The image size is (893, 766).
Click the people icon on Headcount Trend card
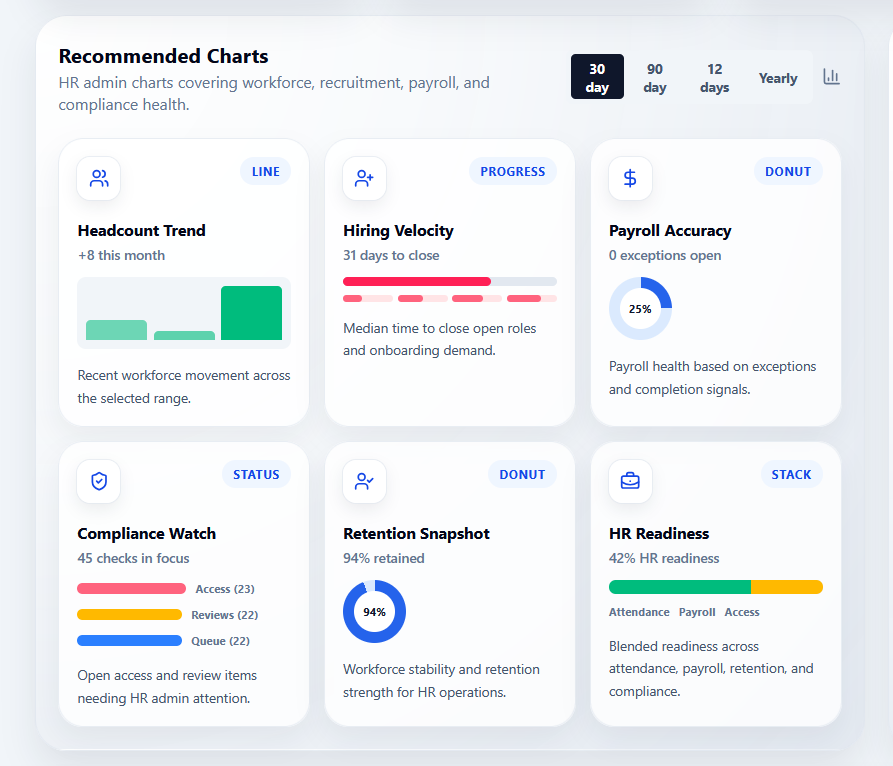point(99,178)
